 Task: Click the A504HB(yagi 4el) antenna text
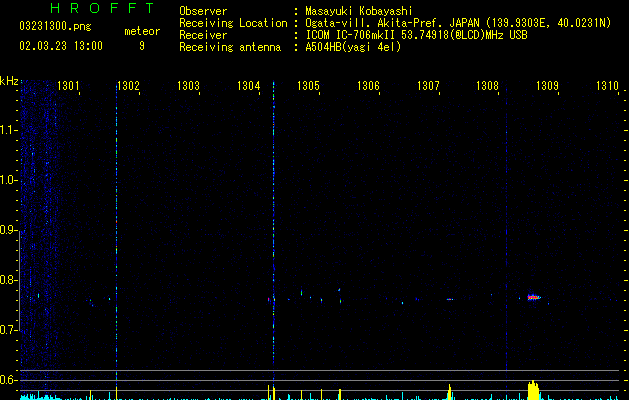point(353,47)
